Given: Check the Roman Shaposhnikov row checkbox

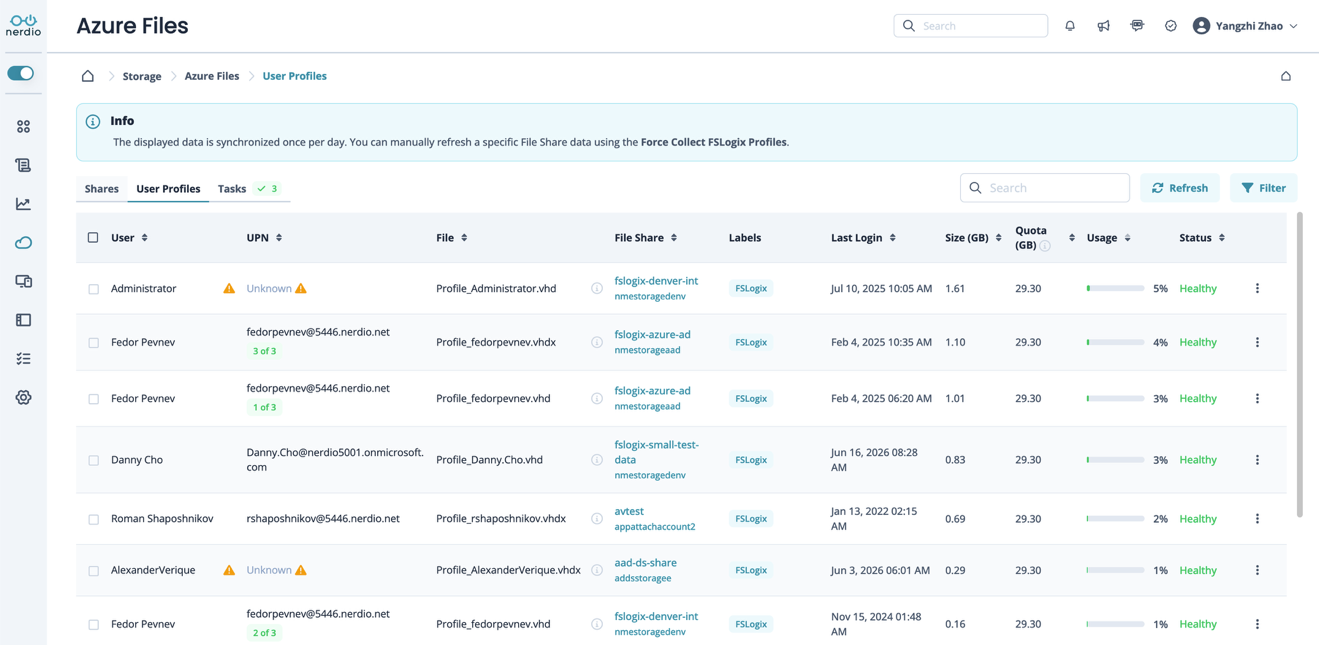Looking at the screenshot, I should point(93,520).
